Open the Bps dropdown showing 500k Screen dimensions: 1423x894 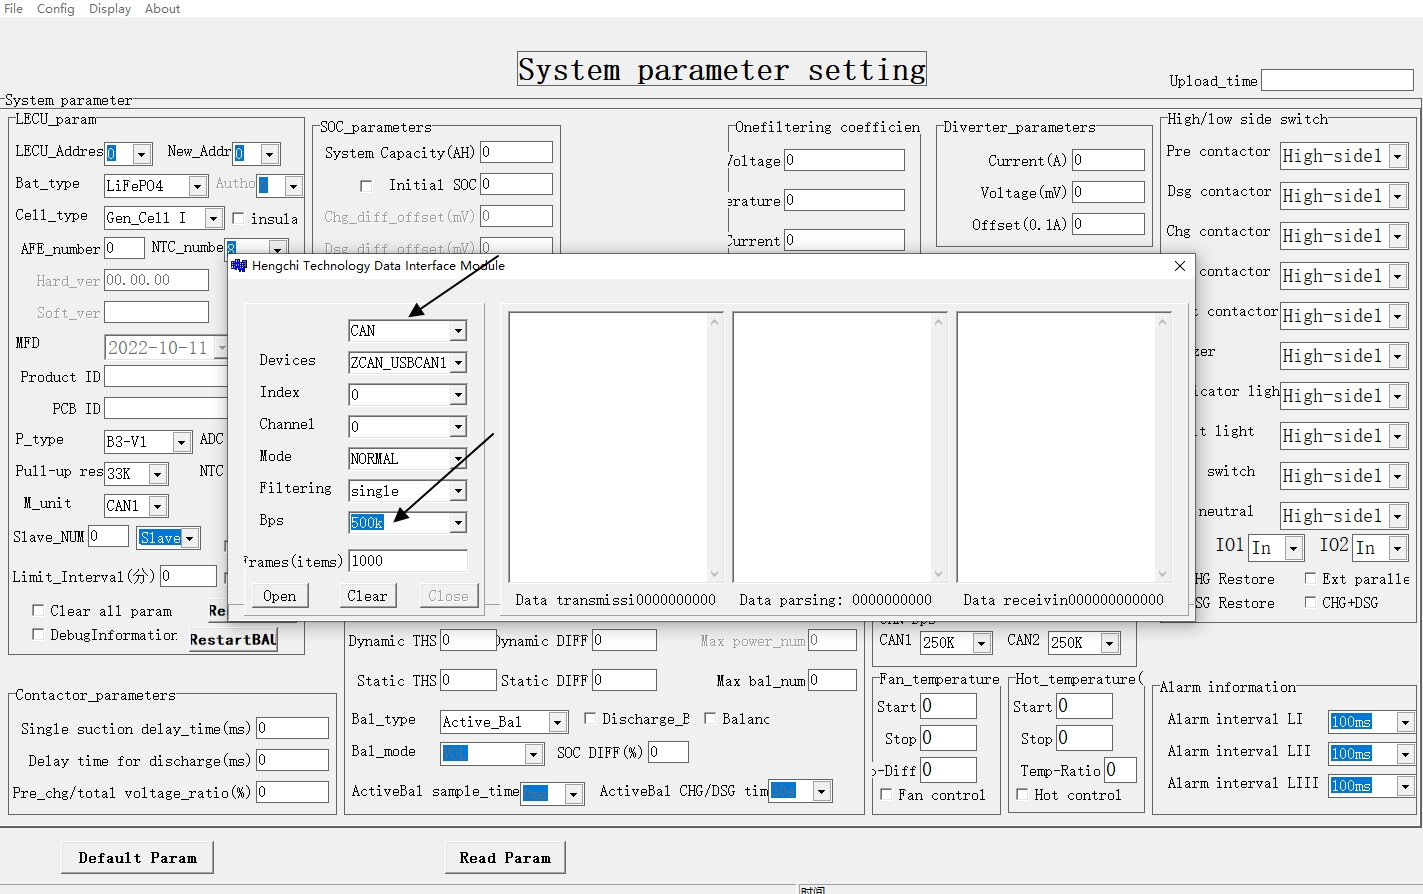click(x=458, y=523)
